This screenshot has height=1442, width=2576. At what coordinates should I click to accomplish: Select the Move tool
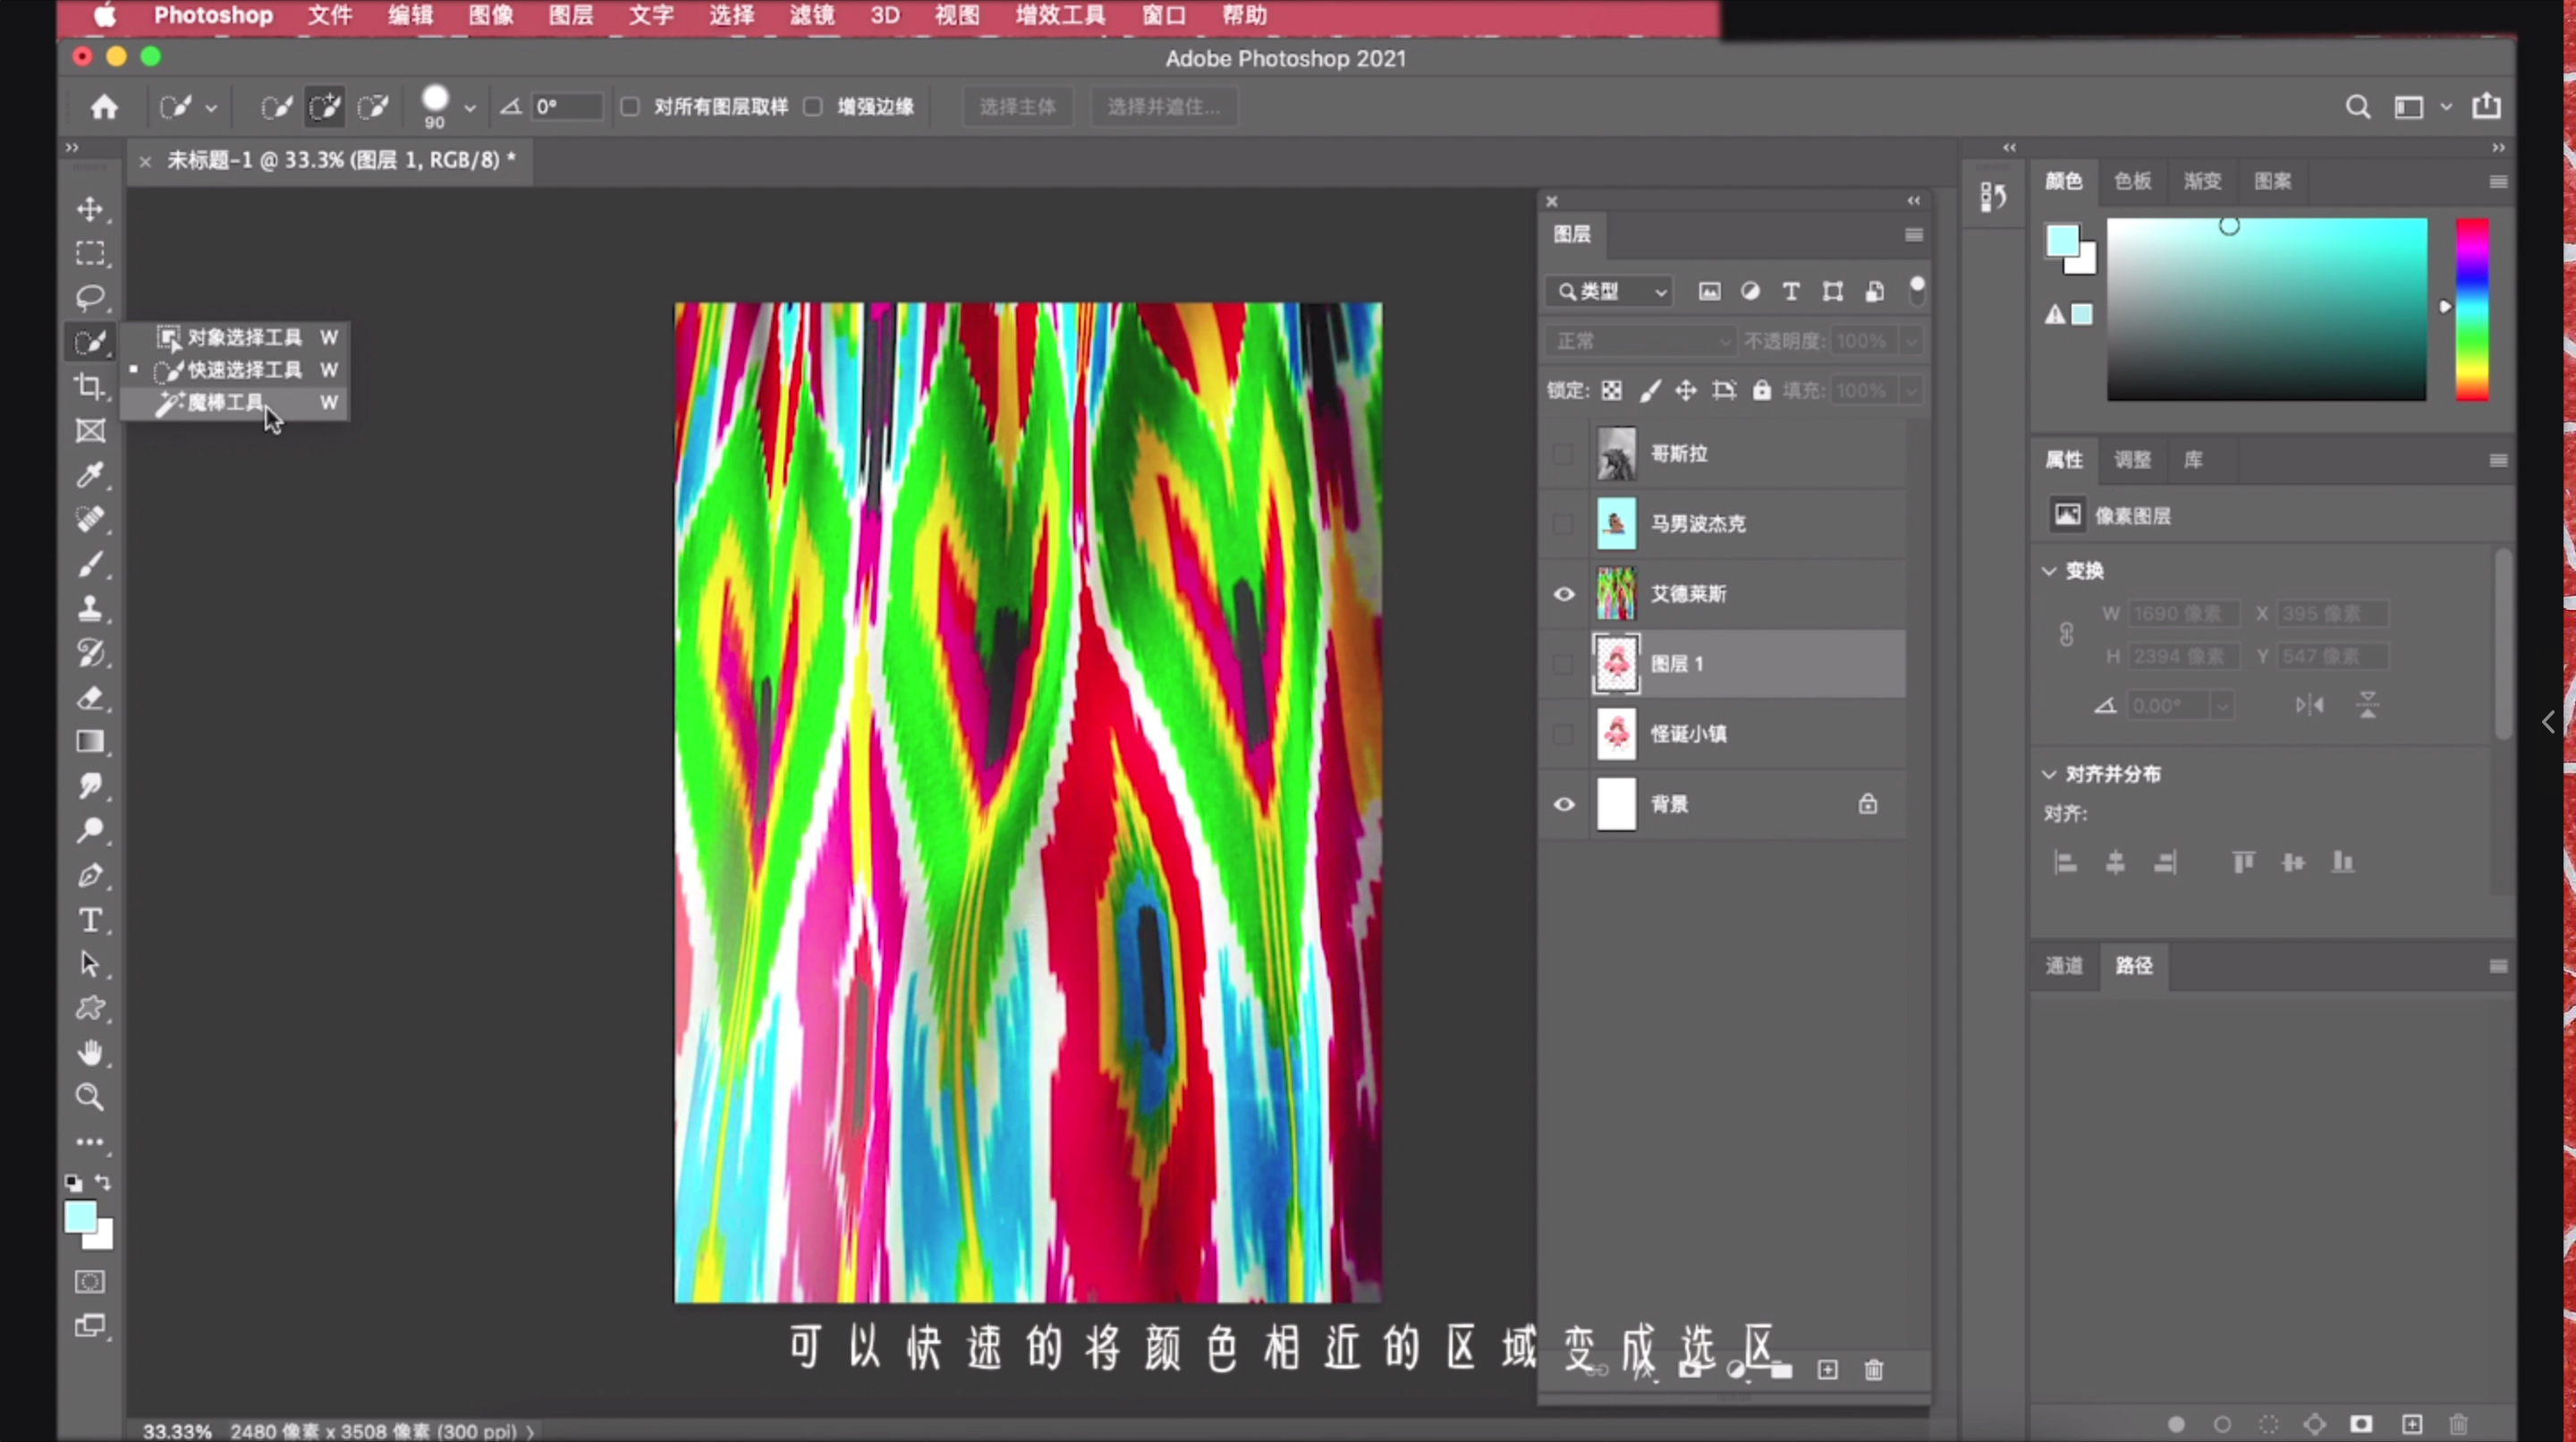tap(90, 209)
